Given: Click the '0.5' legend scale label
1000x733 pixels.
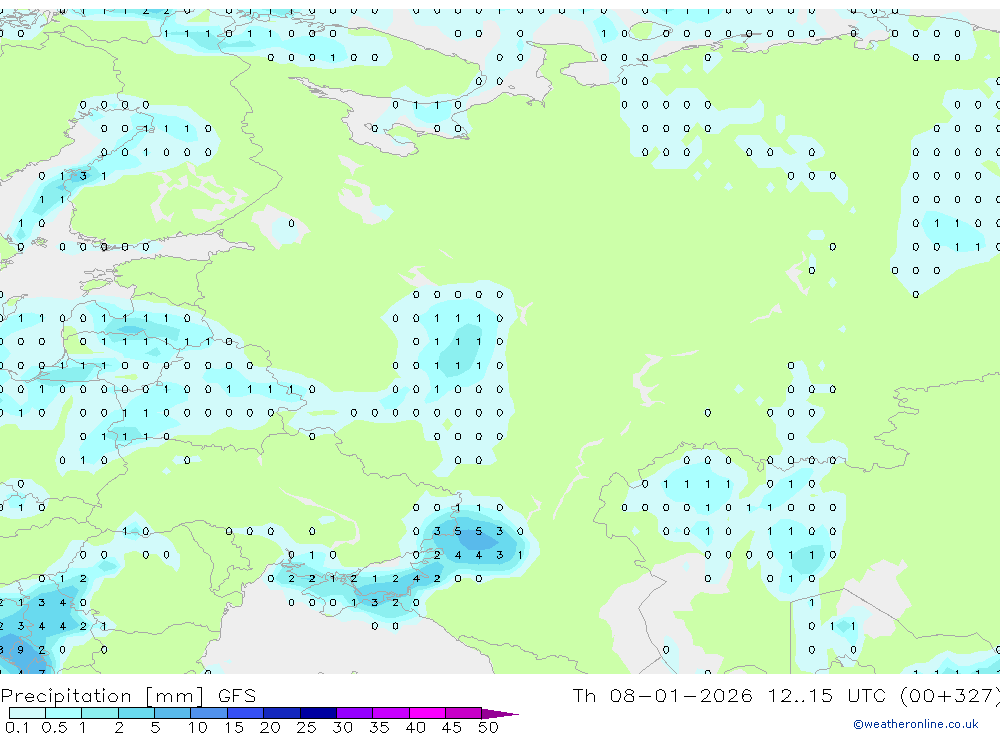Looking at the screenshot, I should 54,727.
